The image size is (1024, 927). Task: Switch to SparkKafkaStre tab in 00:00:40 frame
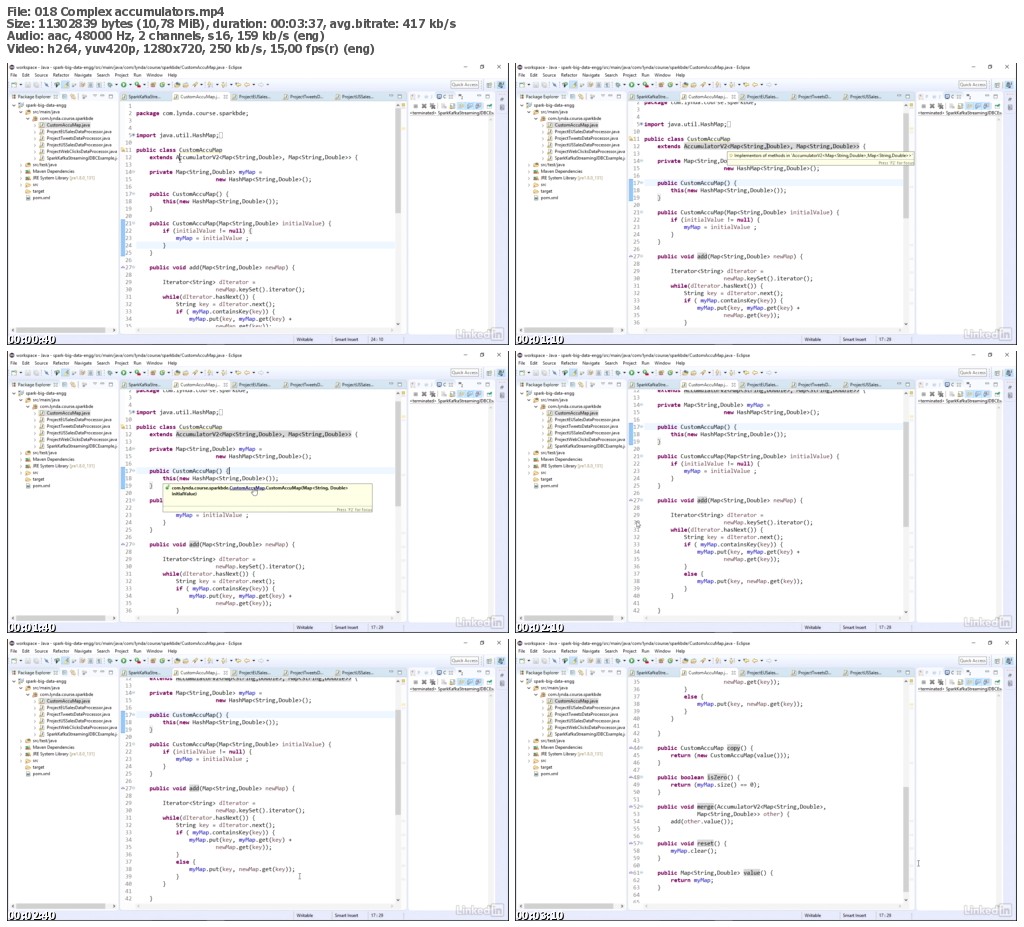[144, 97]
